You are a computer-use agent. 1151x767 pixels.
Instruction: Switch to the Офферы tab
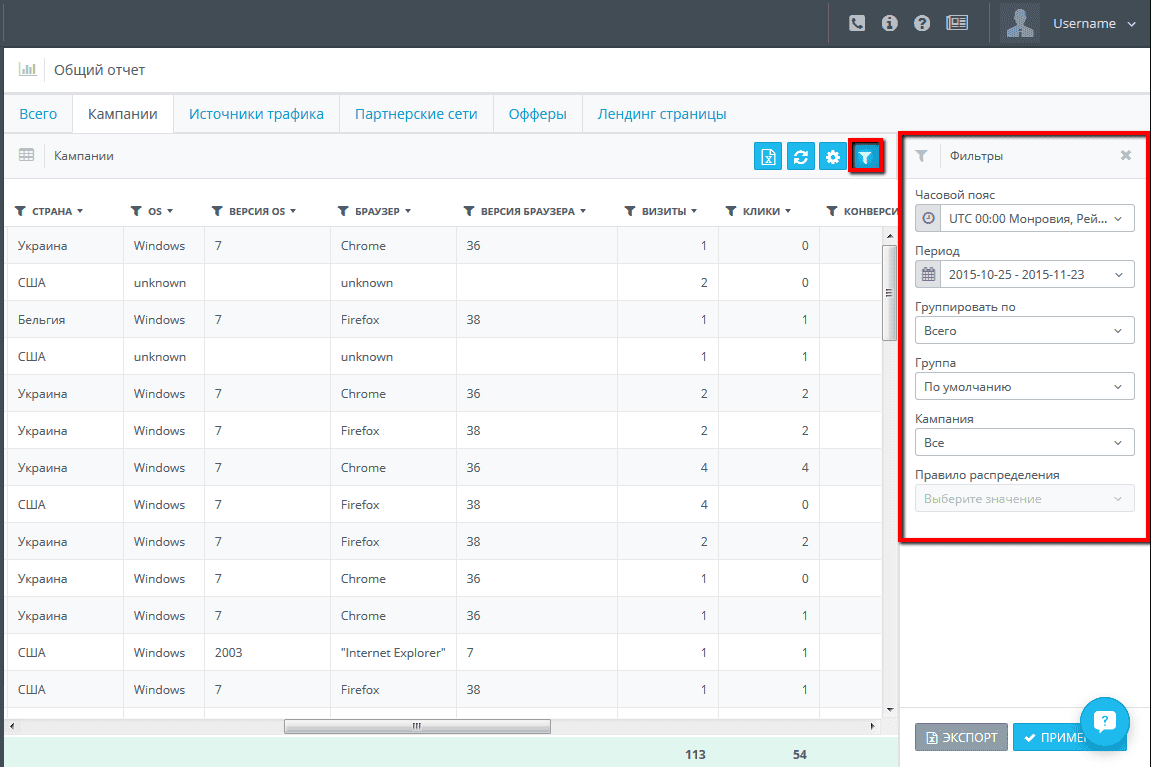click(537, 114)
